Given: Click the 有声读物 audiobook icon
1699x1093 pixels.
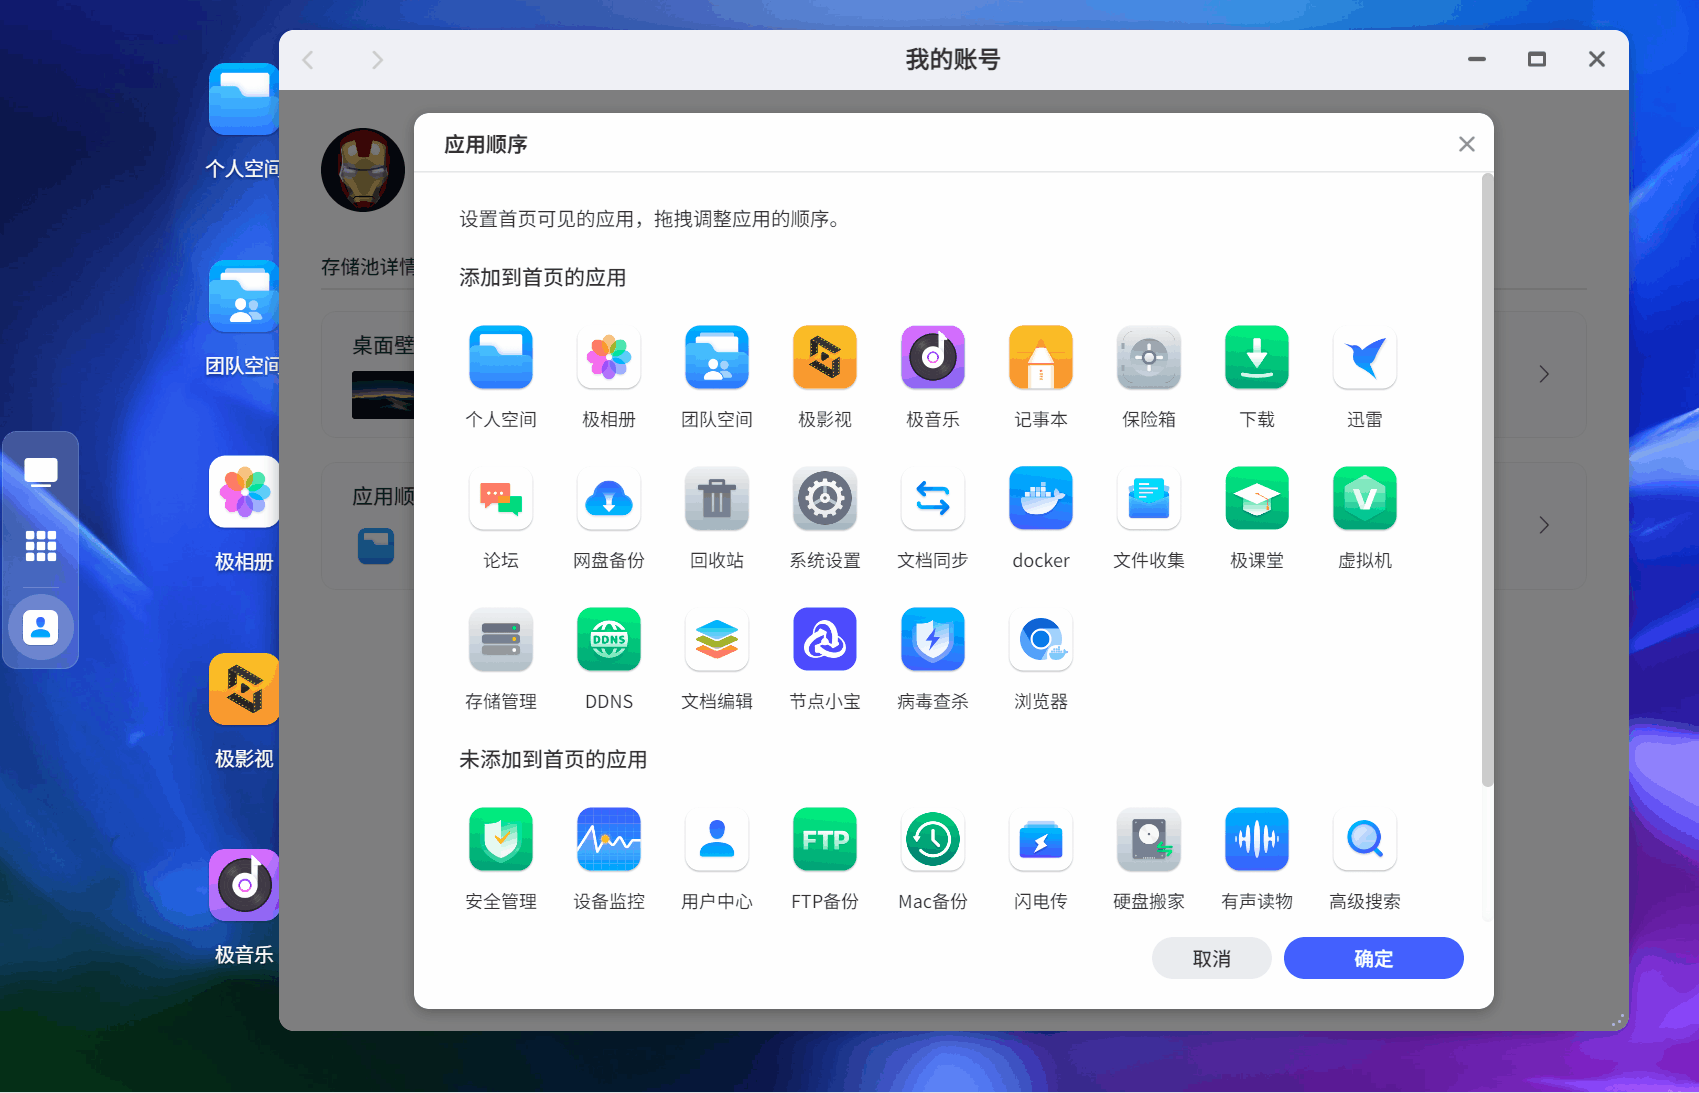Looking at the screenshot, I should [x=1257, y=839].
